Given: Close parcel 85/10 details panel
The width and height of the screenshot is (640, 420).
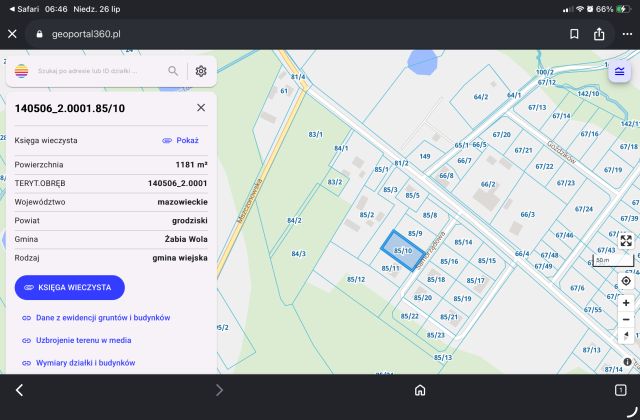Looking at the screenshot, I should pyautogui.click(x=201, y=108).
